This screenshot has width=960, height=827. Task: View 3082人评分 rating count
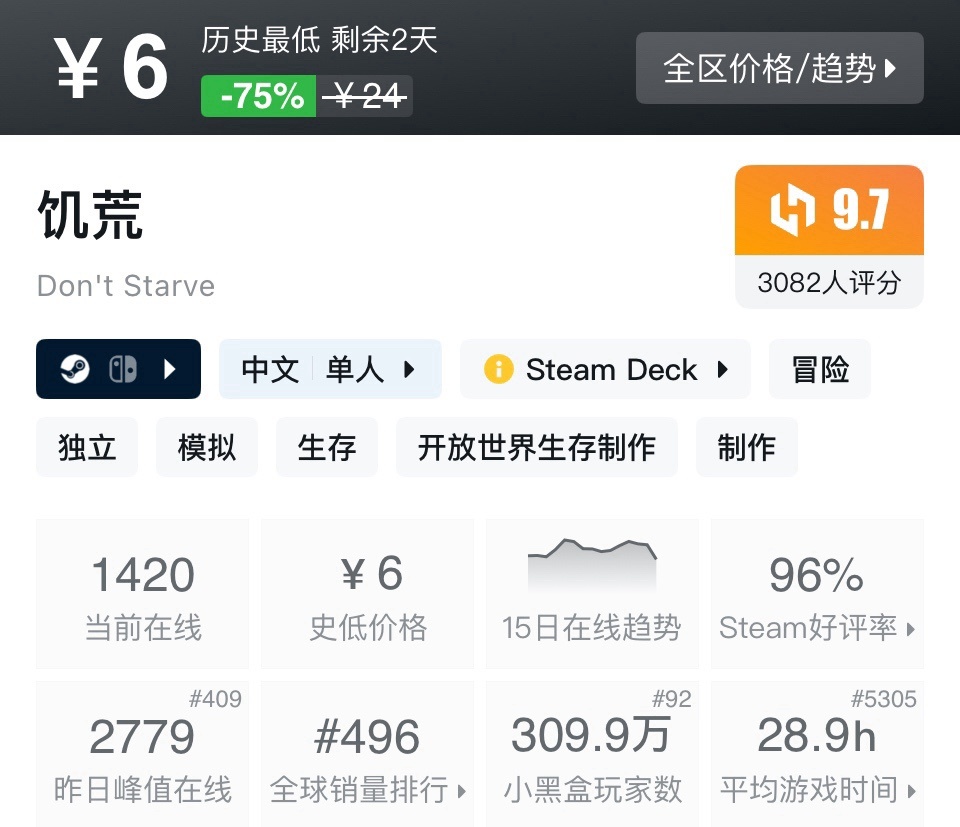click(829, 282)
